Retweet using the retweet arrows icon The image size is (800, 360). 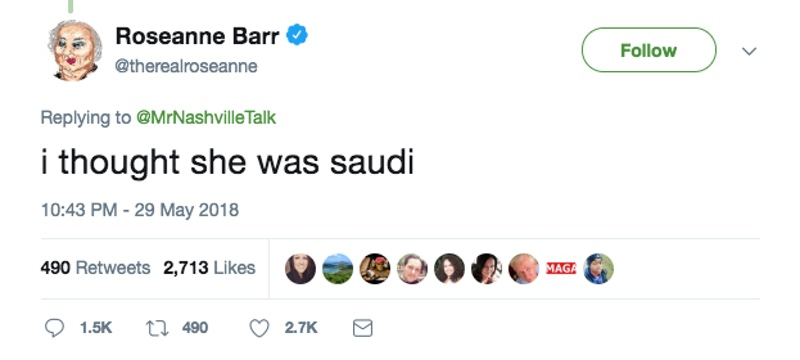(x=157, y=328)
